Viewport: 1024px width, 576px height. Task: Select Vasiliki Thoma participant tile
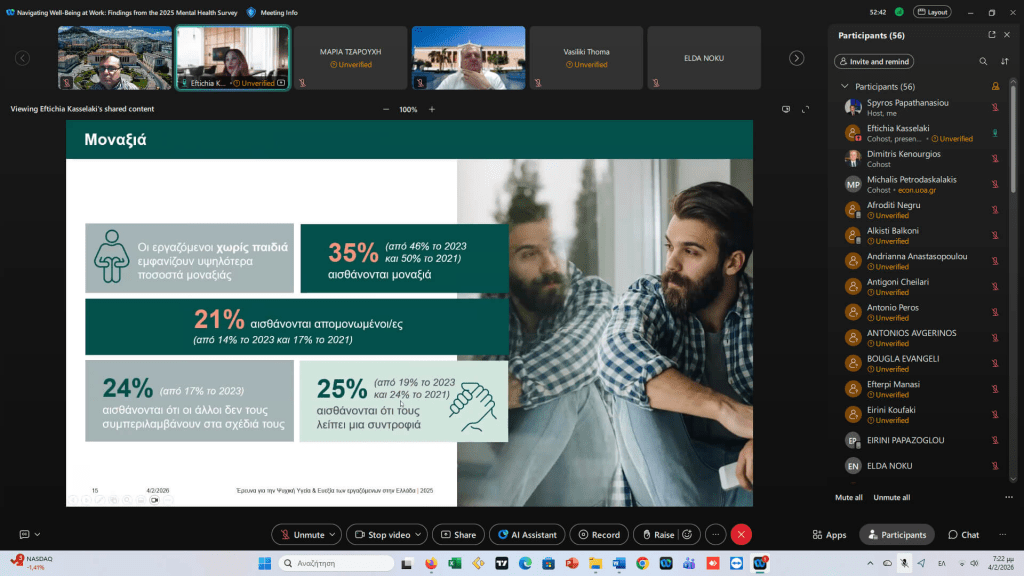point(586,57)
